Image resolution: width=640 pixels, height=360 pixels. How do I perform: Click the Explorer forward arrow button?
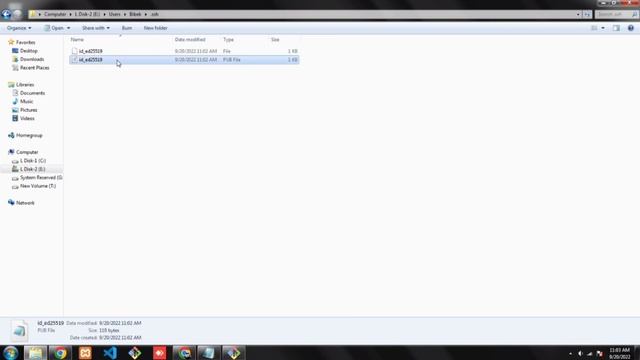tap(17, 14)
